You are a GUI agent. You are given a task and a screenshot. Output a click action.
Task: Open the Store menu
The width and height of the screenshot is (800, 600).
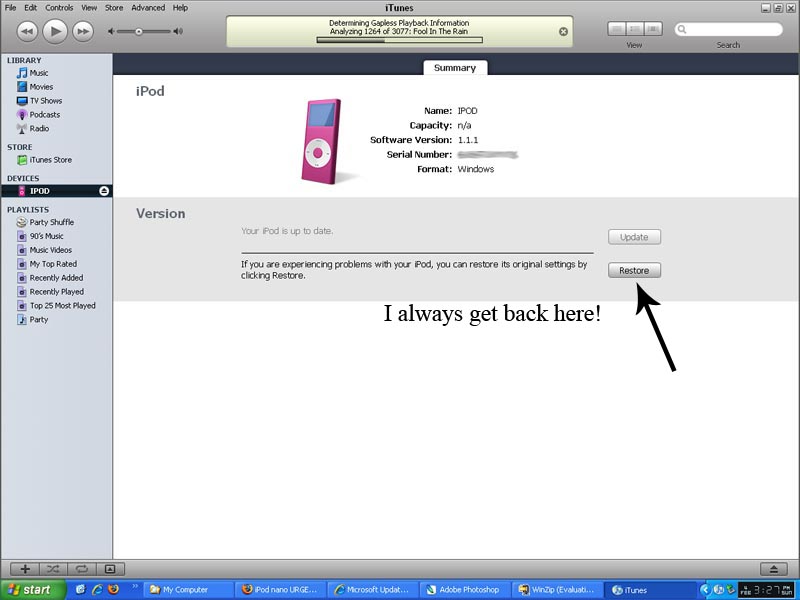point(114,6)
